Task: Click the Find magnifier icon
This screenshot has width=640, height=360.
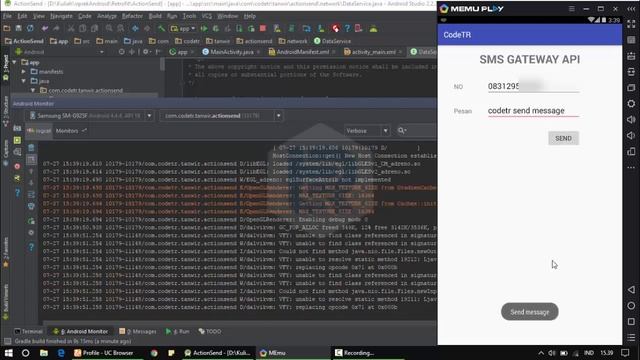Action: click(x=109, y=29)
